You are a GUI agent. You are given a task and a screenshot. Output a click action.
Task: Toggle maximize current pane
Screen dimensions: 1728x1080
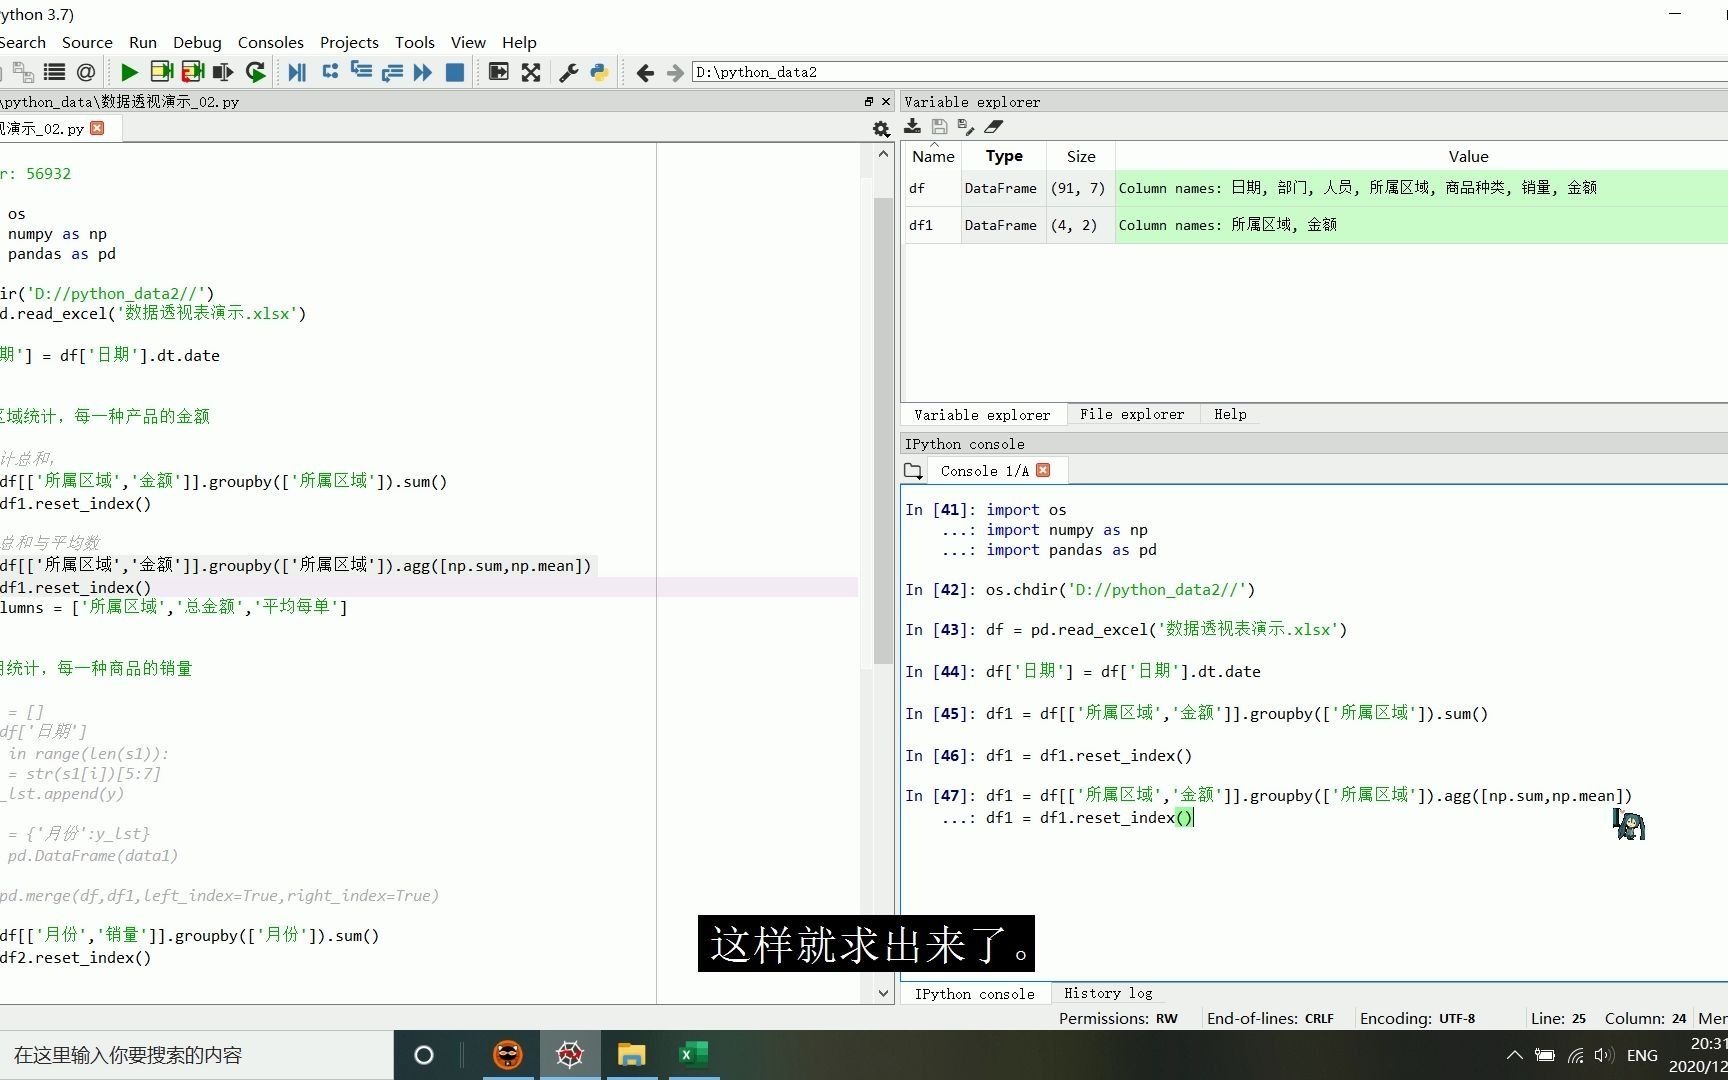[x=497, y=72]
